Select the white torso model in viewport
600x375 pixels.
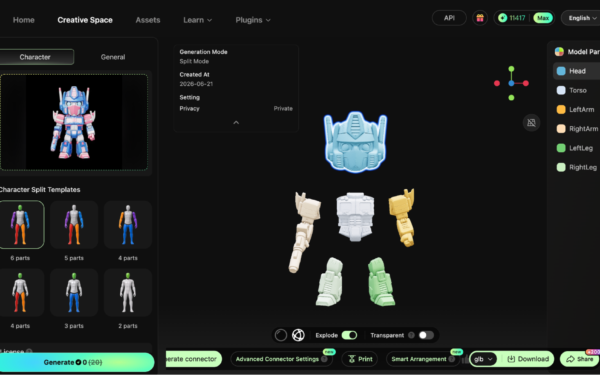tap(355, 216)
